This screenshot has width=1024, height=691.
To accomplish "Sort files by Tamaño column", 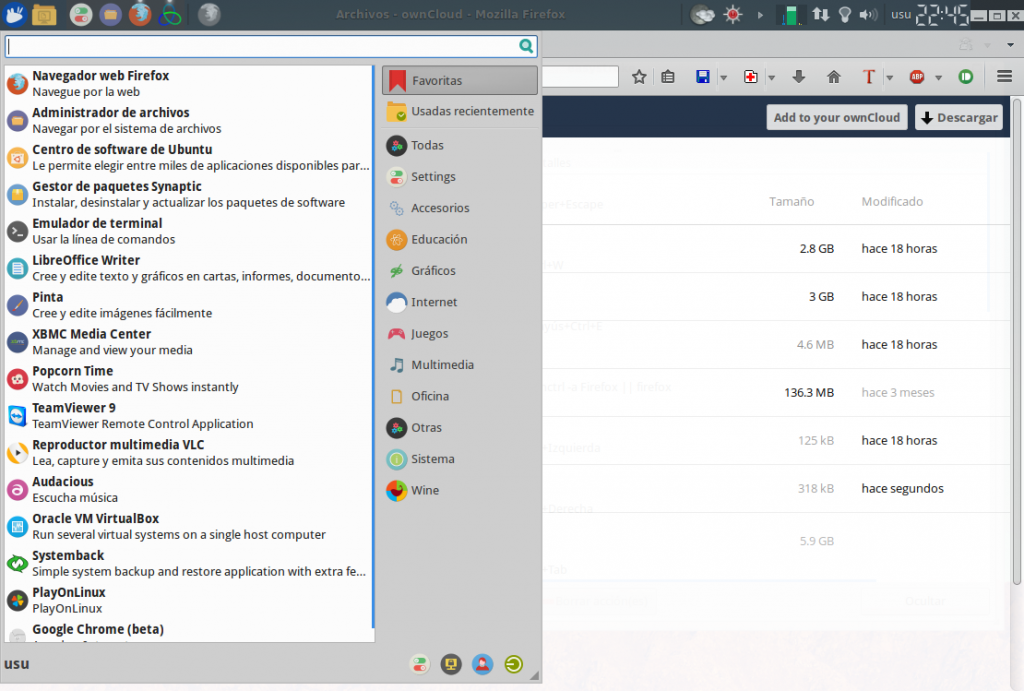I will [791, 201].
